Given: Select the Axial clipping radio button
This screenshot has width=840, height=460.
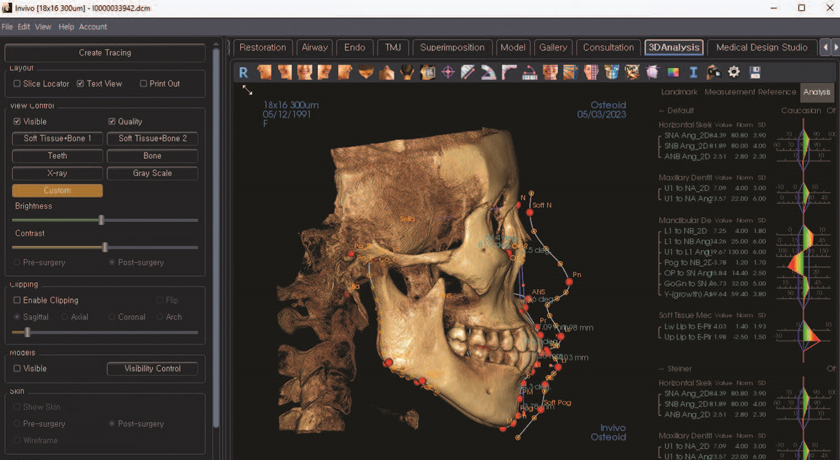Looking at the screenshot, I should point(64,317).
